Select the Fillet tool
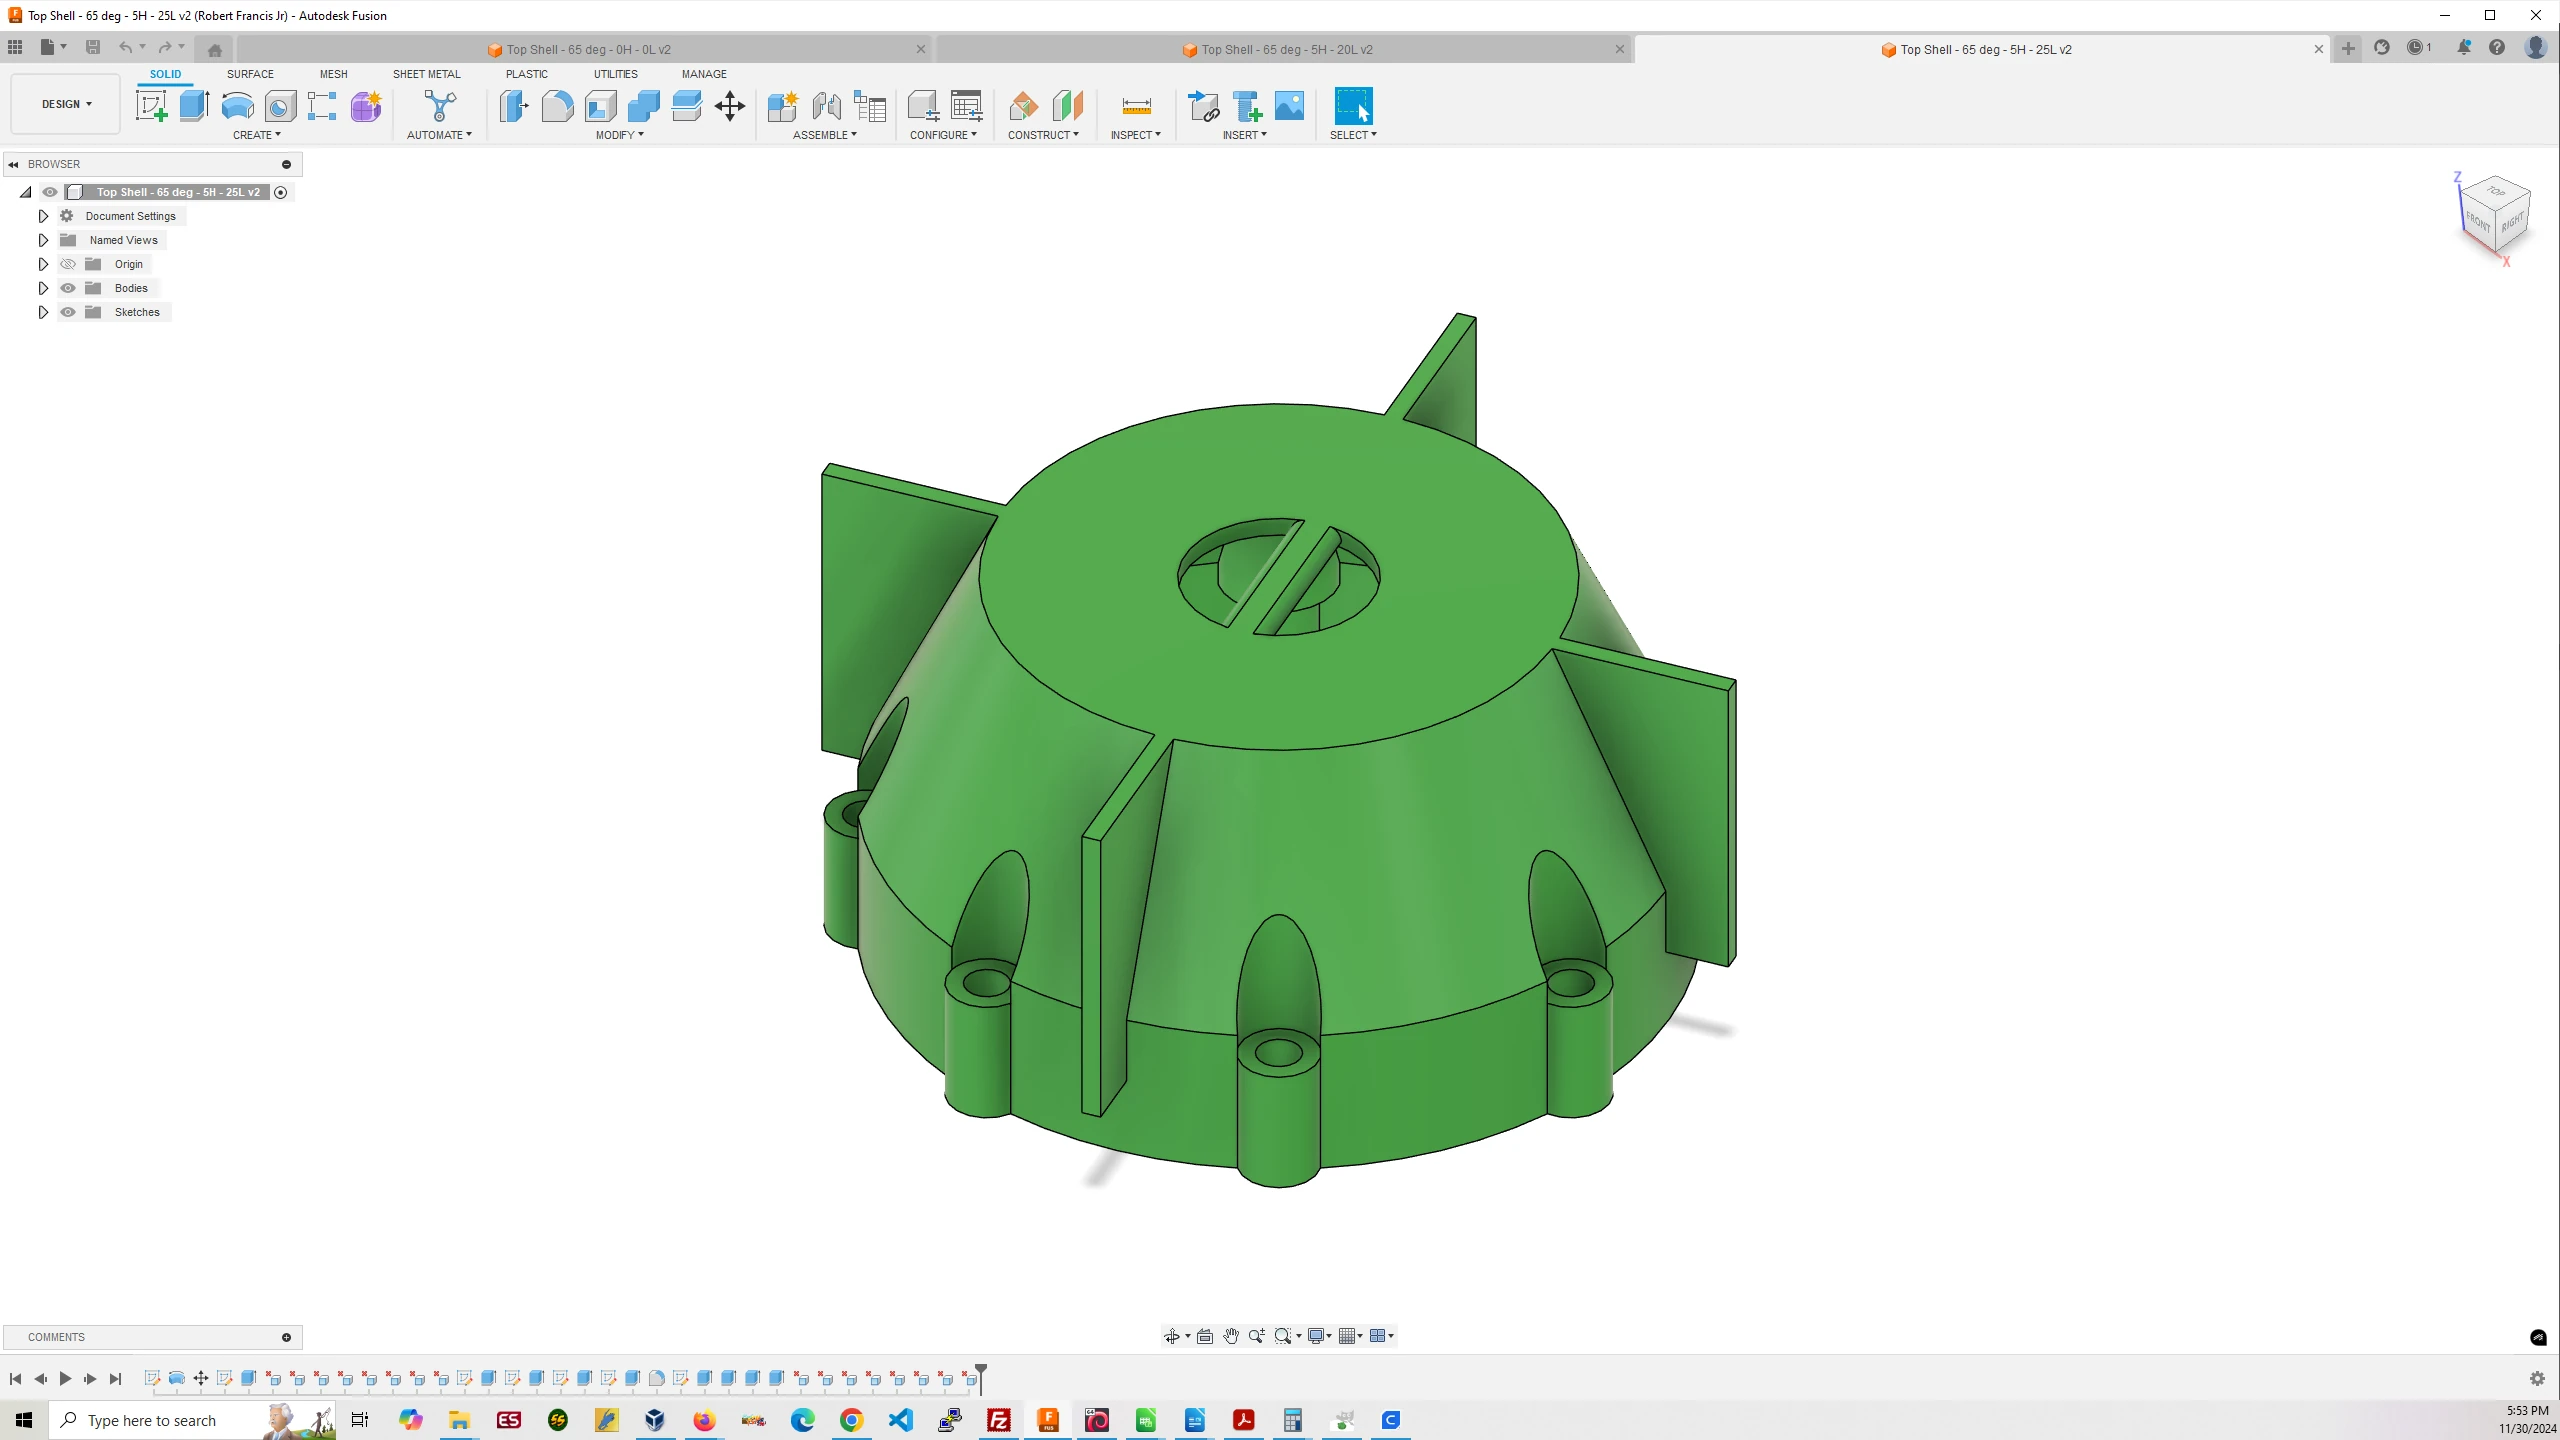This screenshot has height=1440, width=2560. click(x=557, y=106)
